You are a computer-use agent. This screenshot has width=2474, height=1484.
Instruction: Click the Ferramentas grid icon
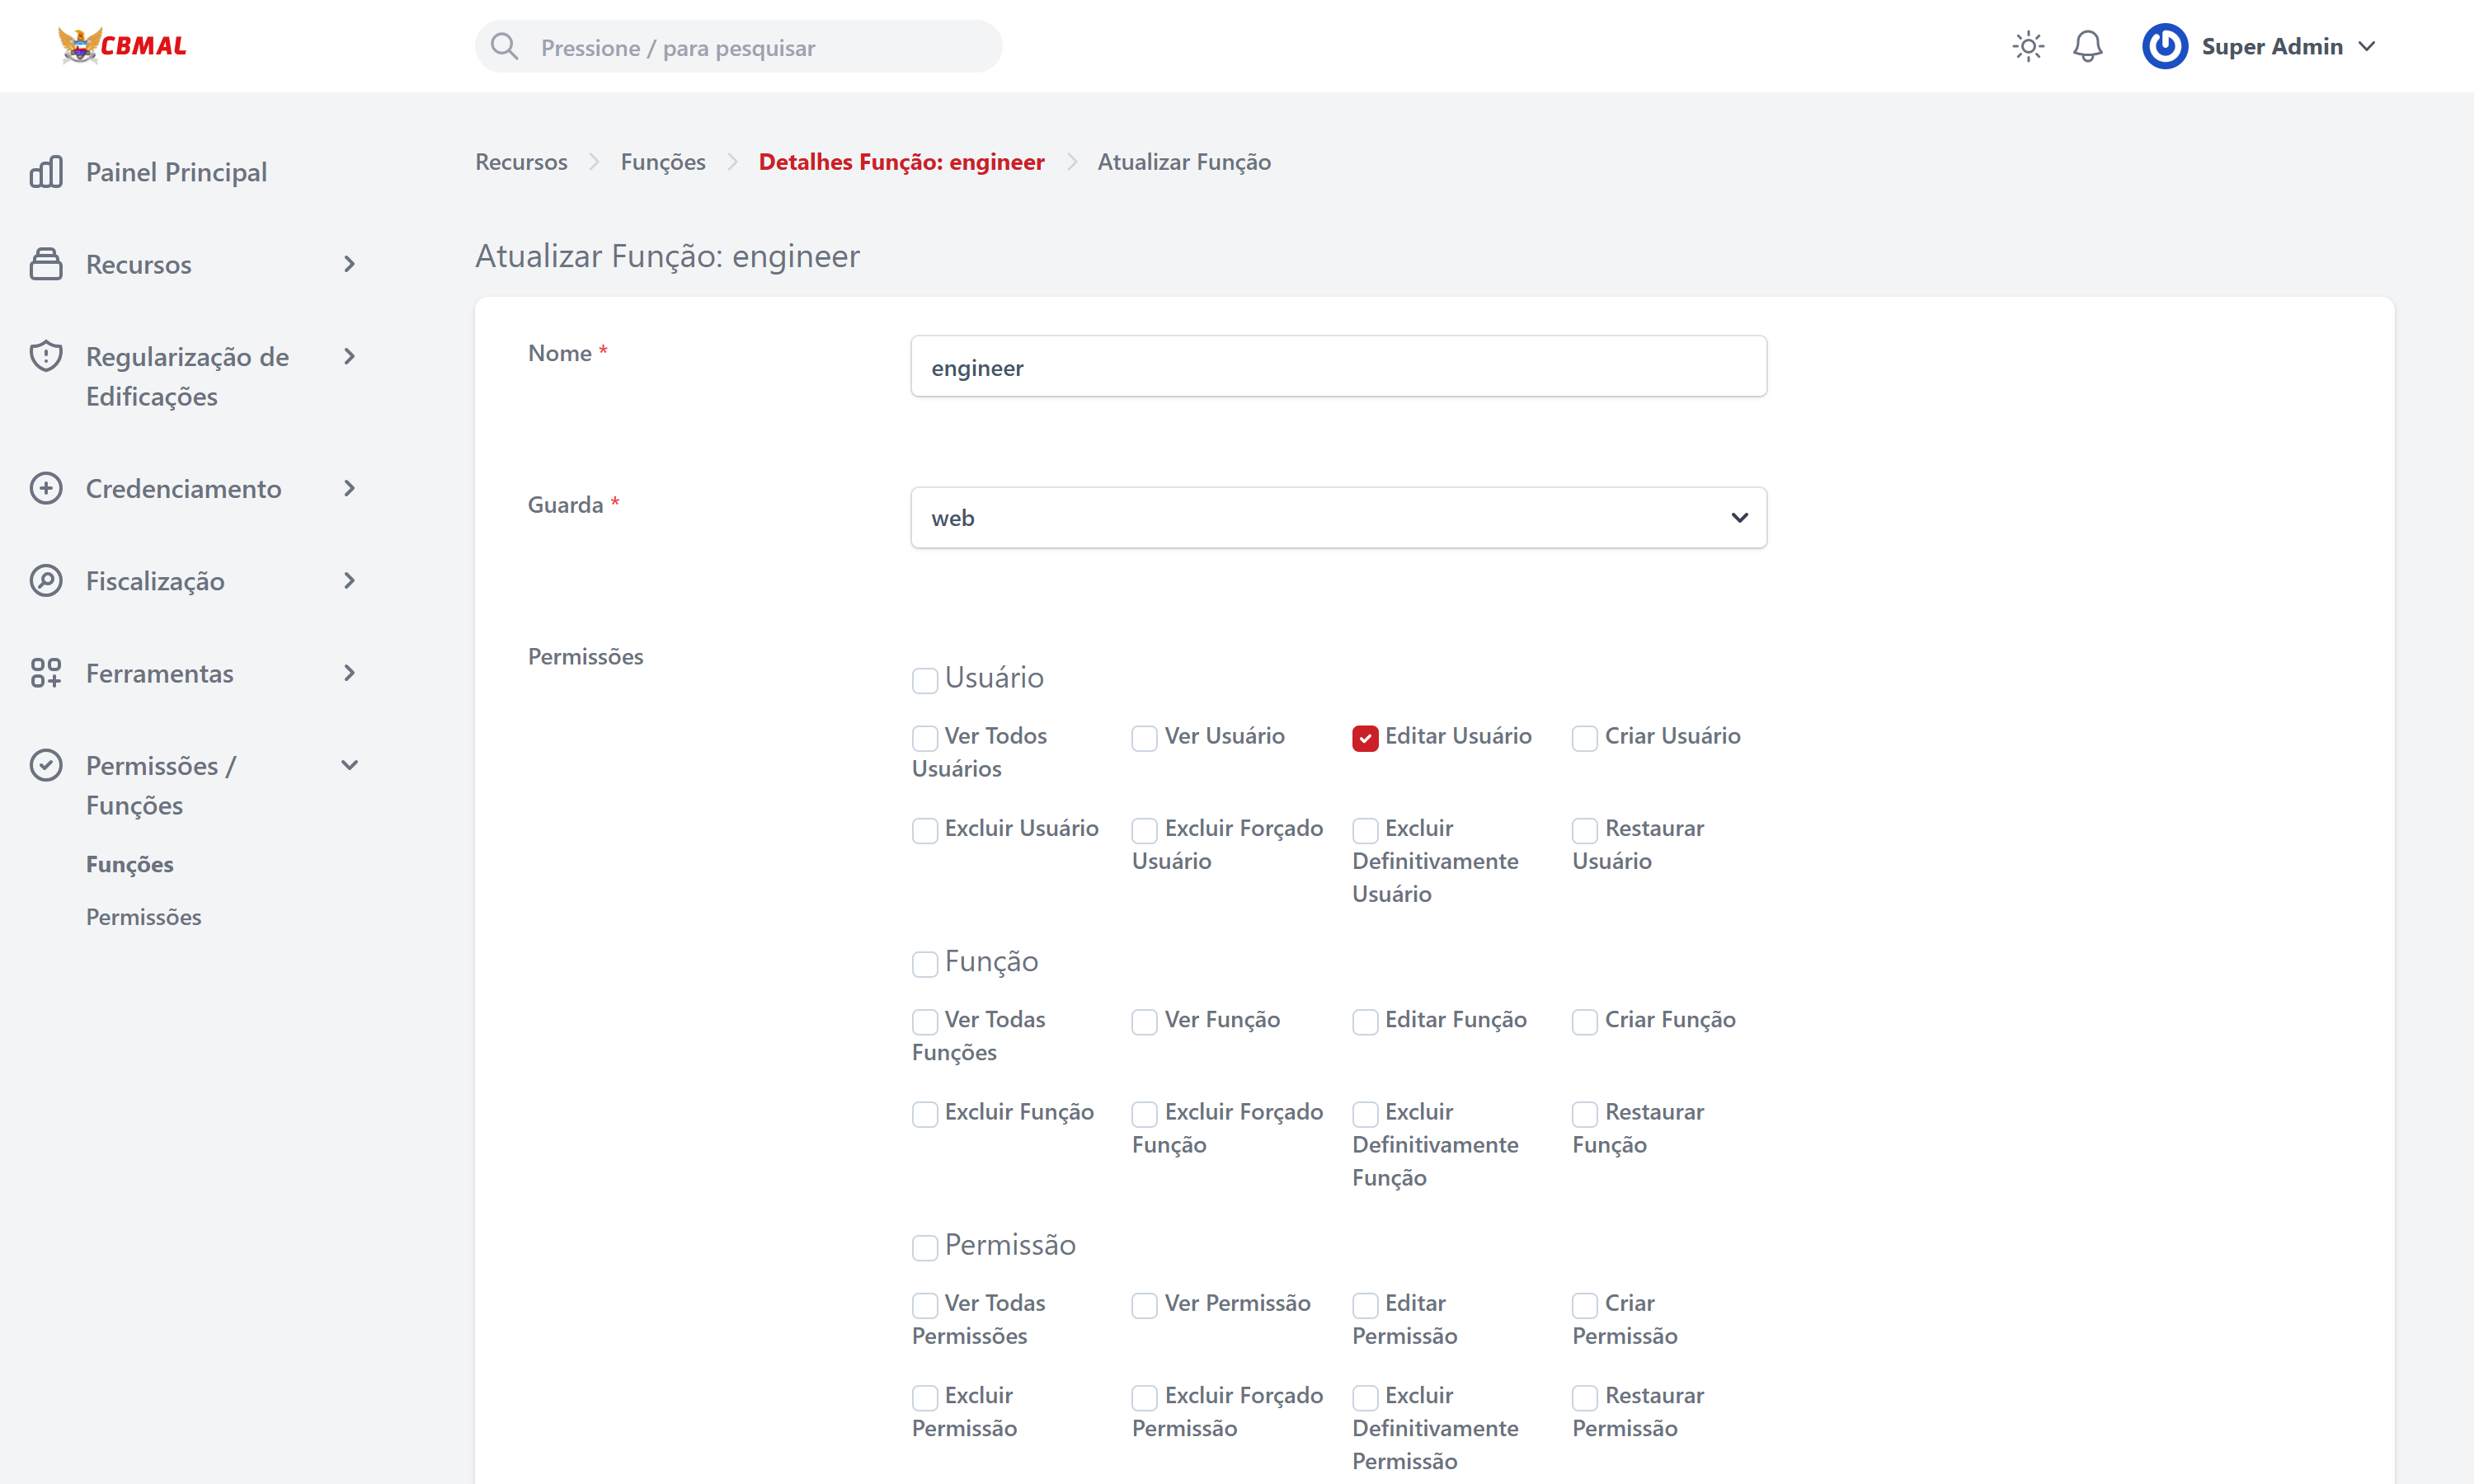(46, 673)
